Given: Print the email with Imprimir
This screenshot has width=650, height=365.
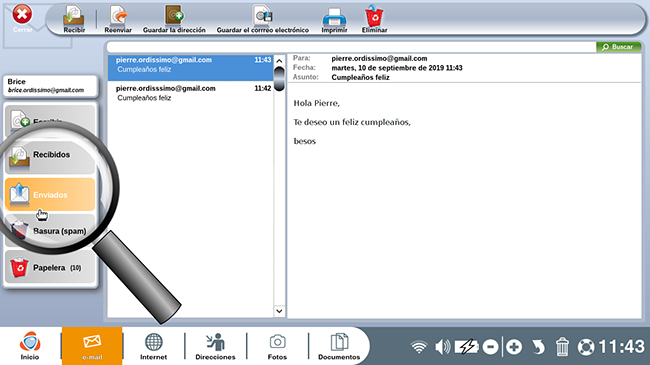Looking at the screenshot, I should pyautogui.click(x=334, y=19).
